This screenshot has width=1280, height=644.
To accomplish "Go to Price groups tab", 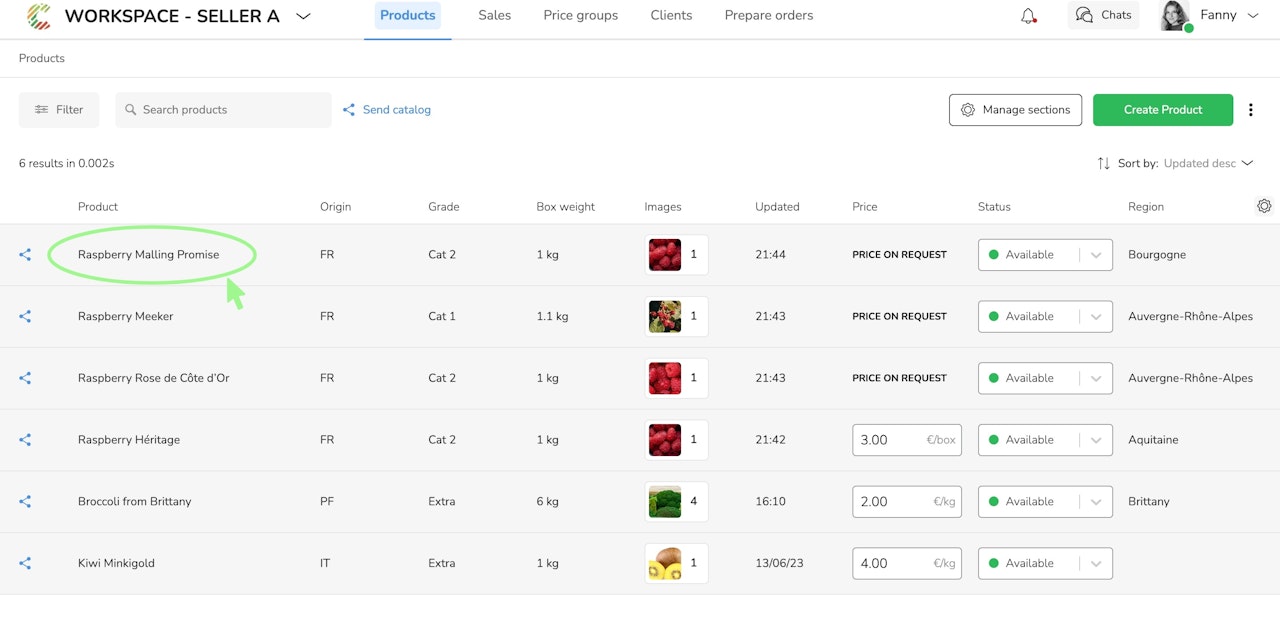I will tap(580, 16).
